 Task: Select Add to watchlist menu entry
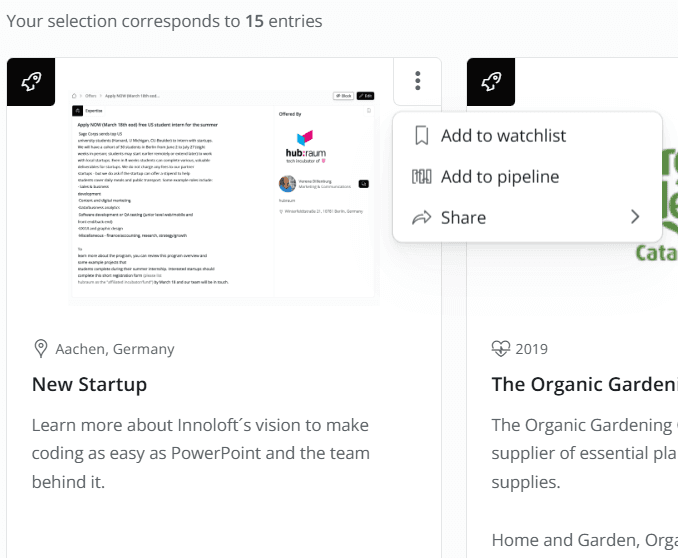click(503, 136)
